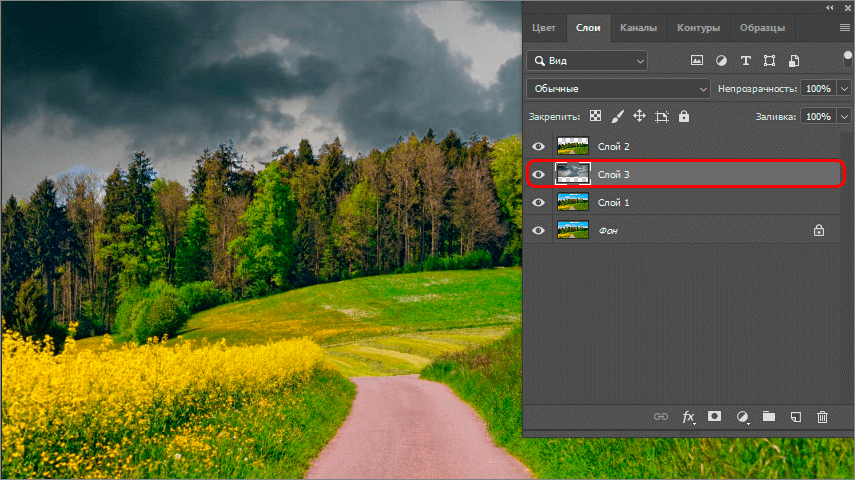Hide the Фон background layer

pos(539,231)
